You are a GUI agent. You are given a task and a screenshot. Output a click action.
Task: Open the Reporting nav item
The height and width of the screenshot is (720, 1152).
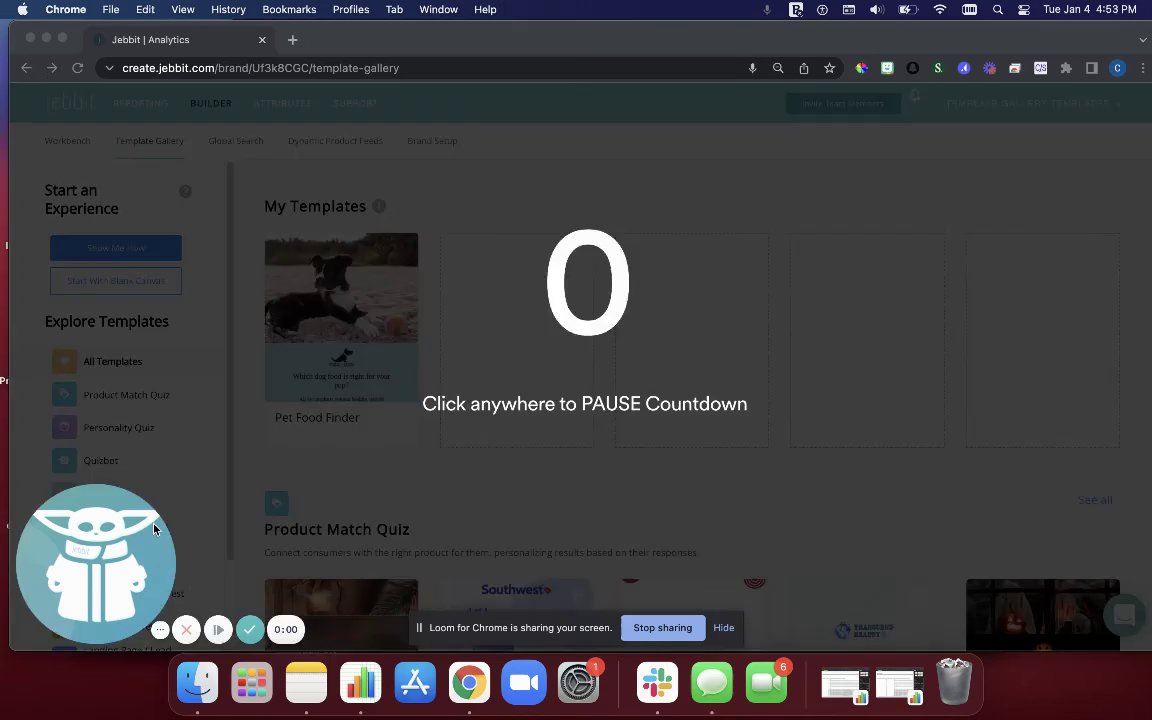click(x=140, y=104)
